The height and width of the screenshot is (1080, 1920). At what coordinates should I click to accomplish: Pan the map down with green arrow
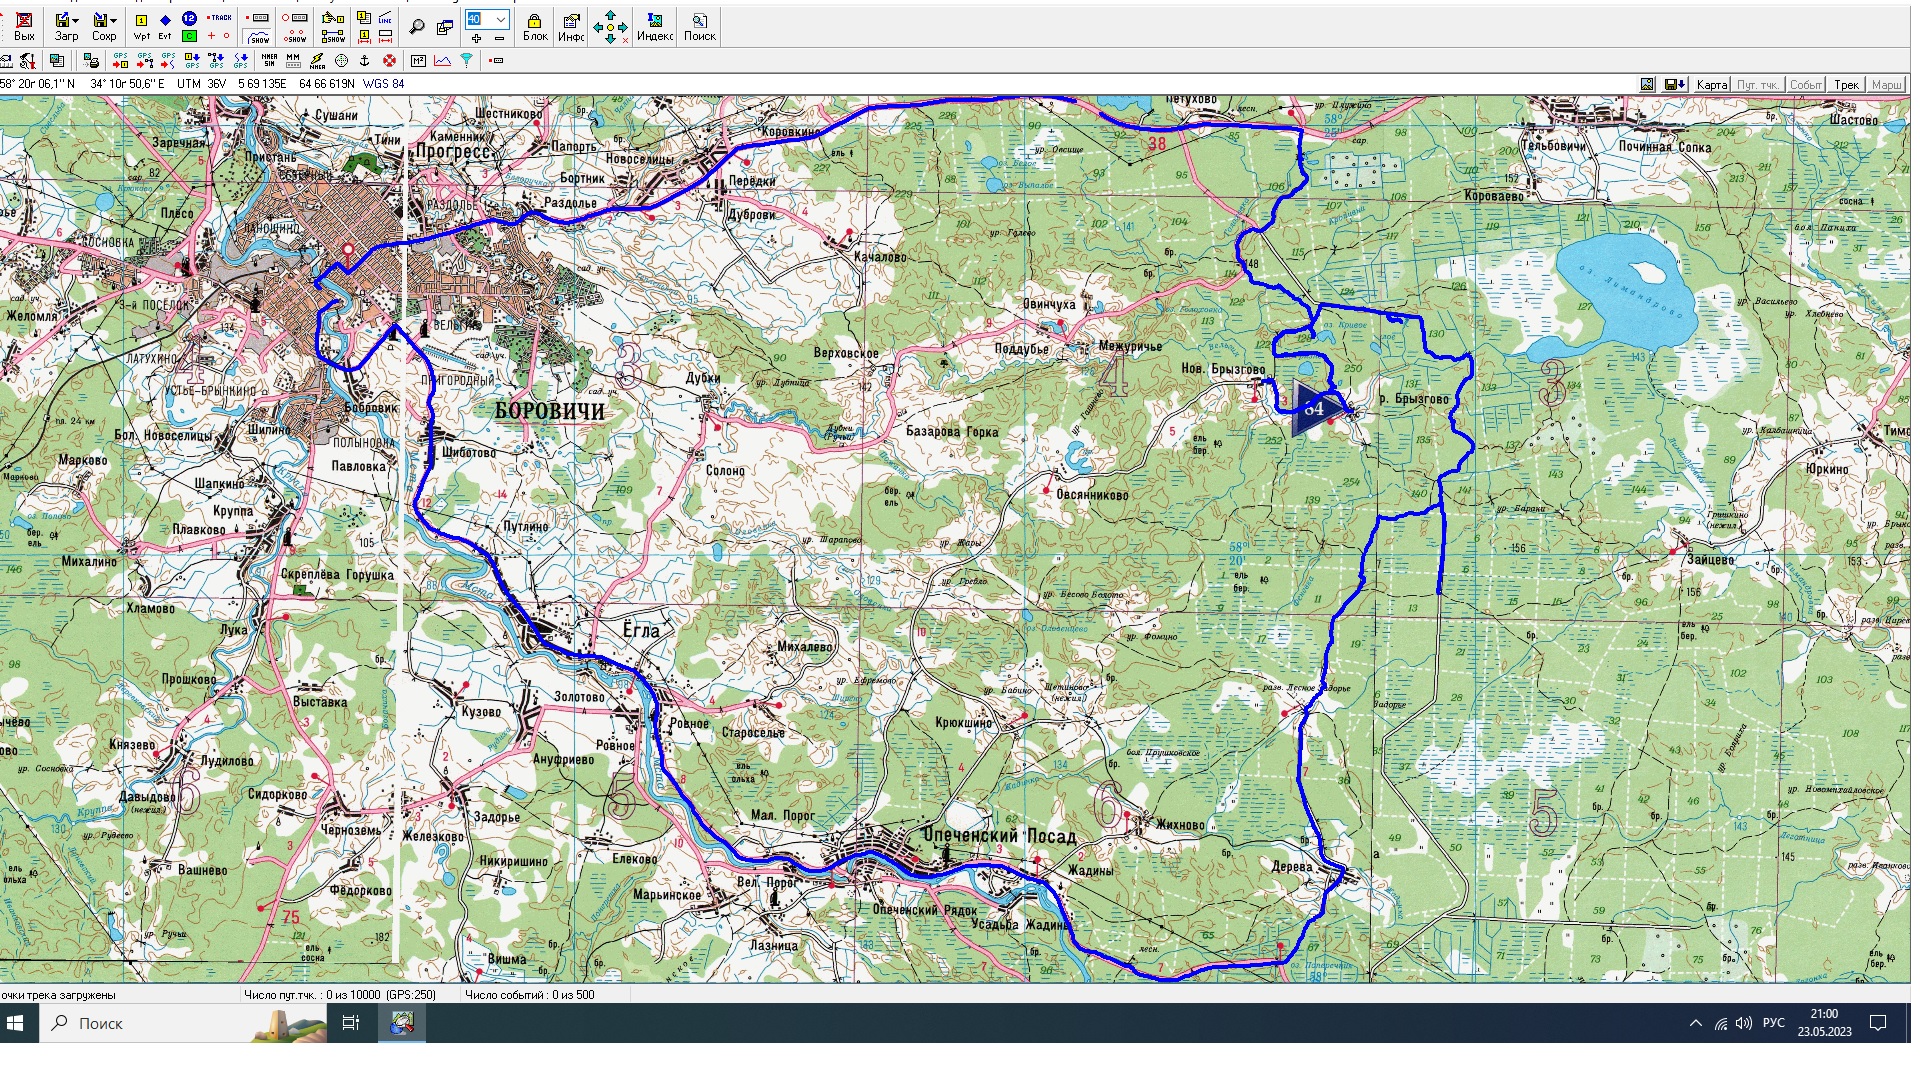point(611,39)
